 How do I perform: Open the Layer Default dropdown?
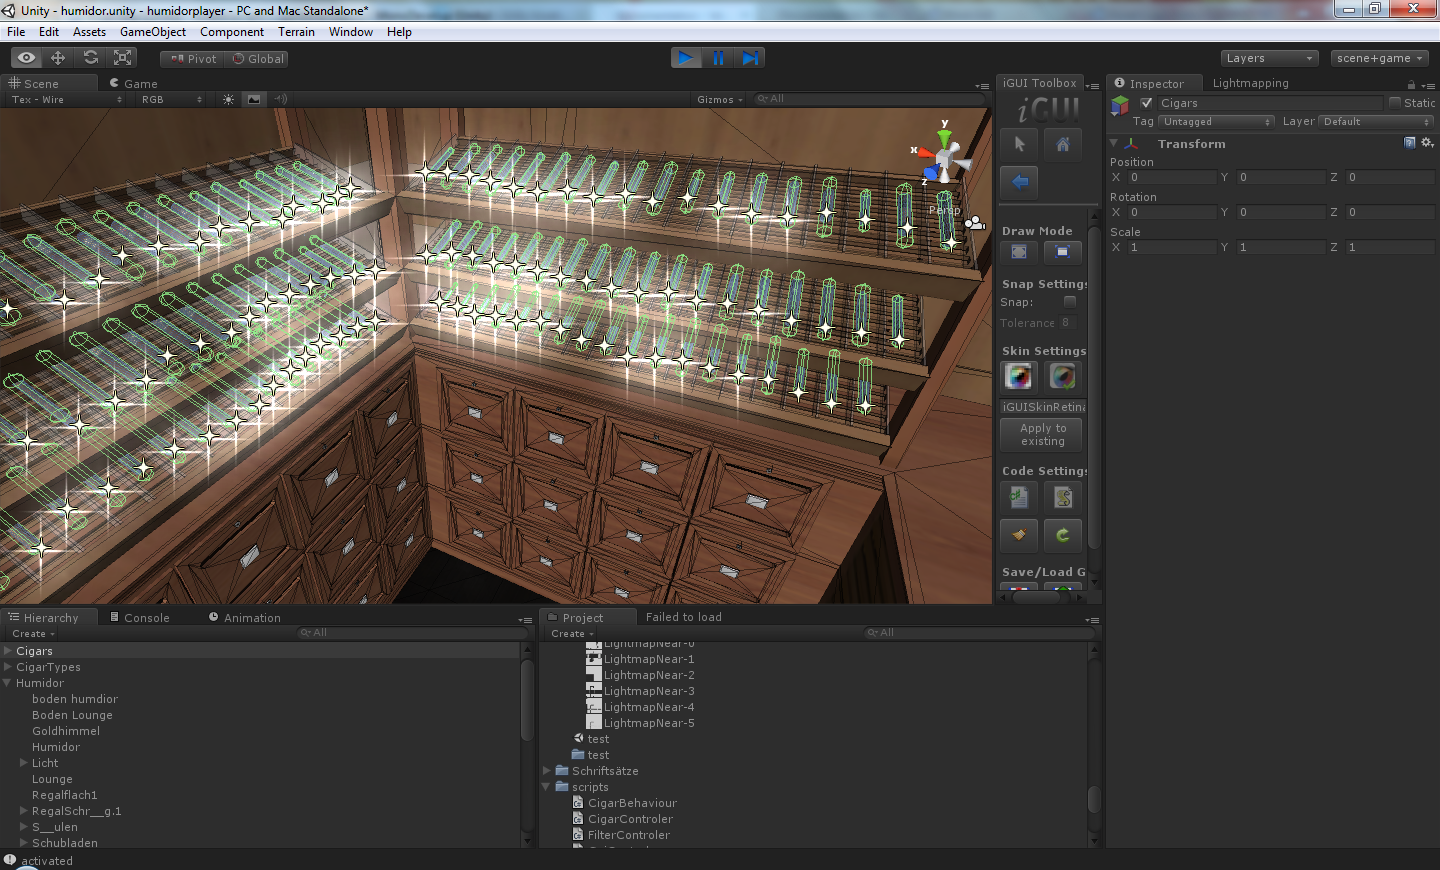pos(1377,122)
